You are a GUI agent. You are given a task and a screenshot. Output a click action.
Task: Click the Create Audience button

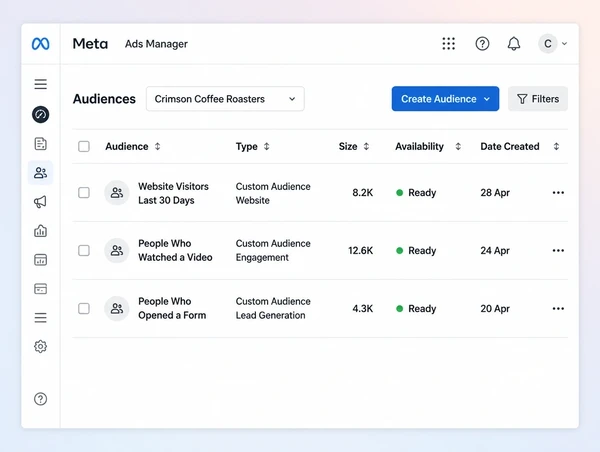pyautogui.click(x=445, y=99)
